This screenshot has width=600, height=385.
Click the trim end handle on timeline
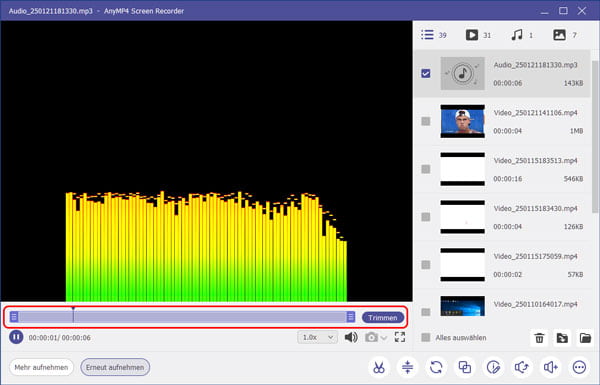coord(351,316)
